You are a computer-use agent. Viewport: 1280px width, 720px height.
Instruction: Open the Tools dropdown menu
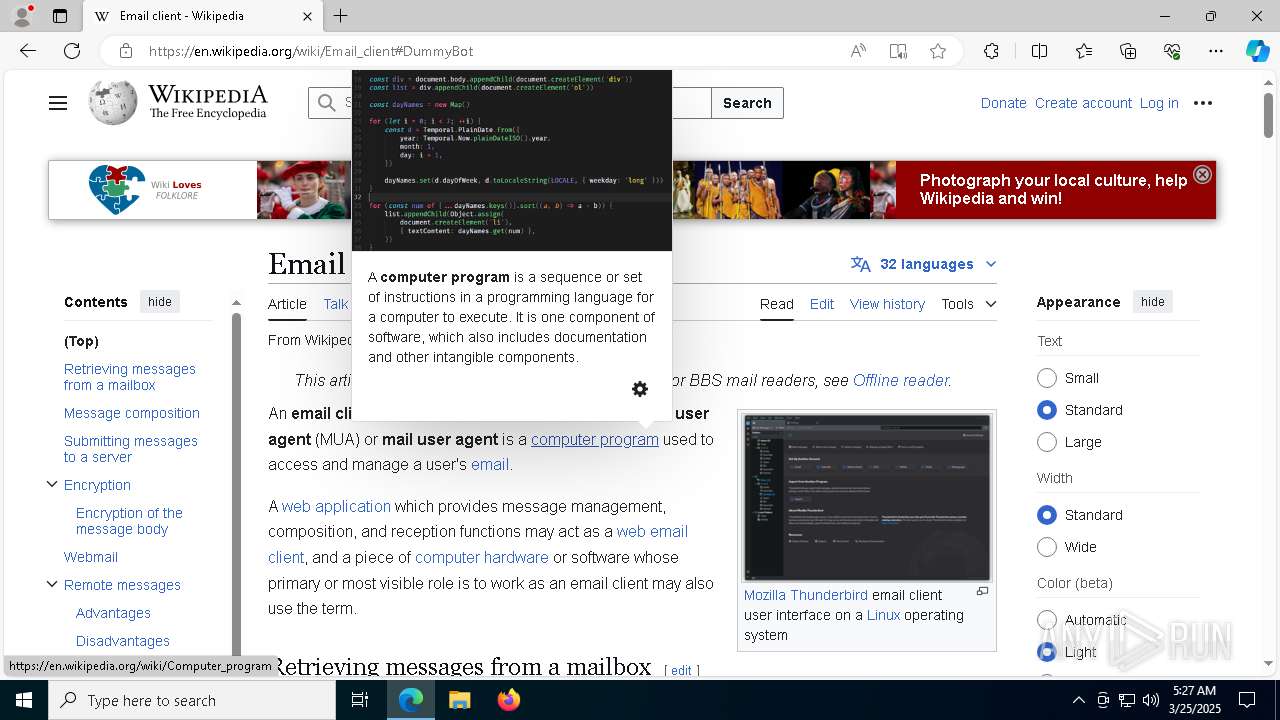(x=968, y=304)
